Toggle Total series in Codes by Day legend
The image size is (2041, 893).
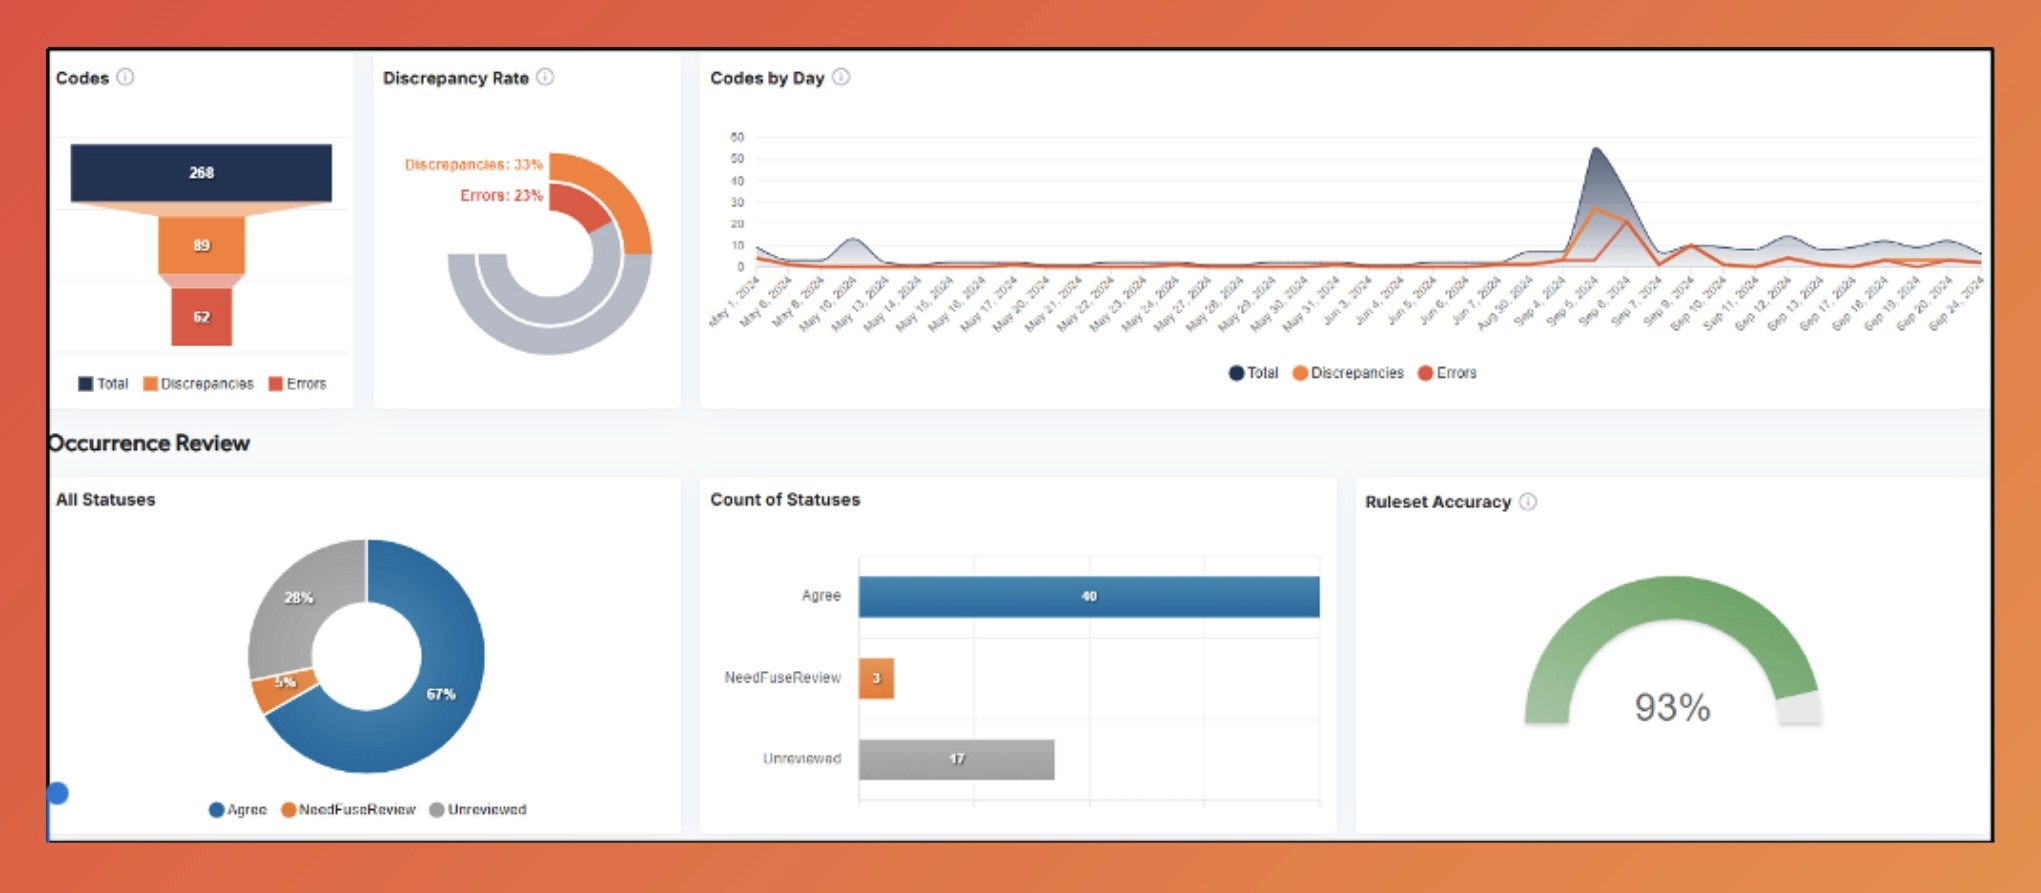[x=1253, y=373]
